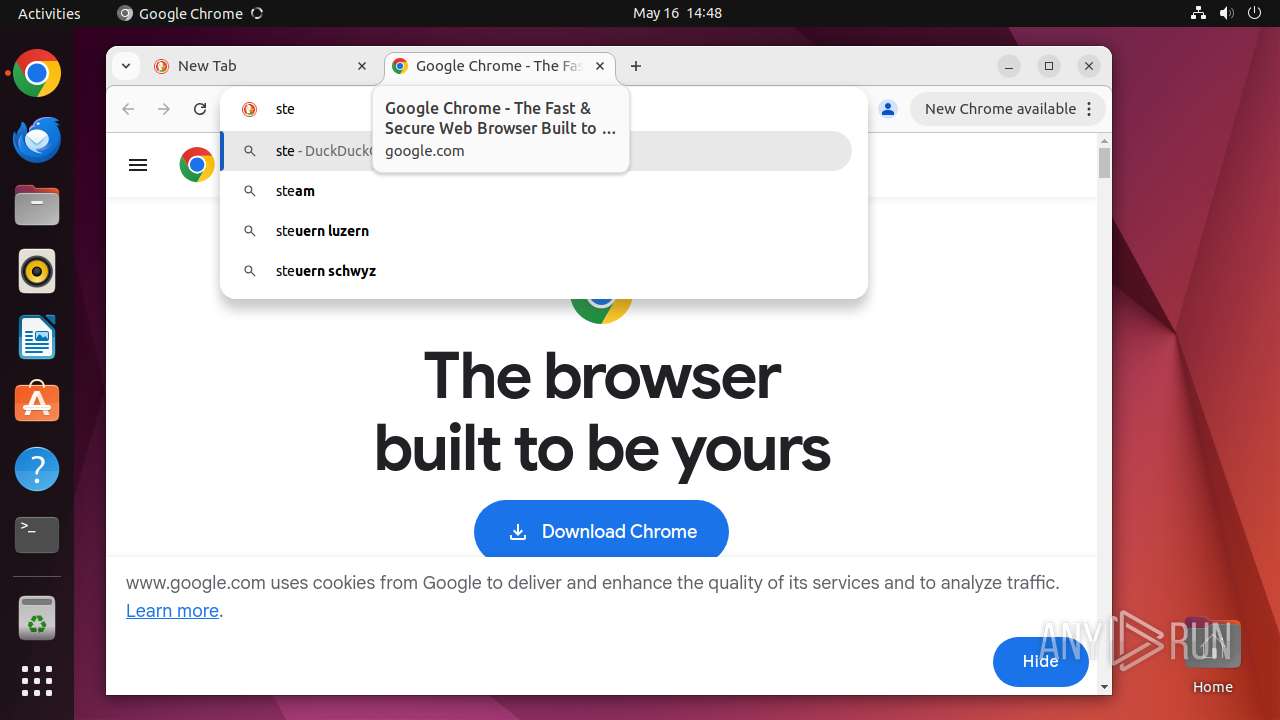Reload the current page

click(200, 109)
